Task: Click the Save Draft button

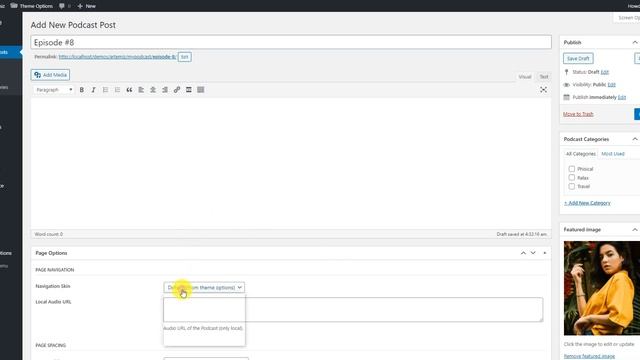Action: [578, 58]
